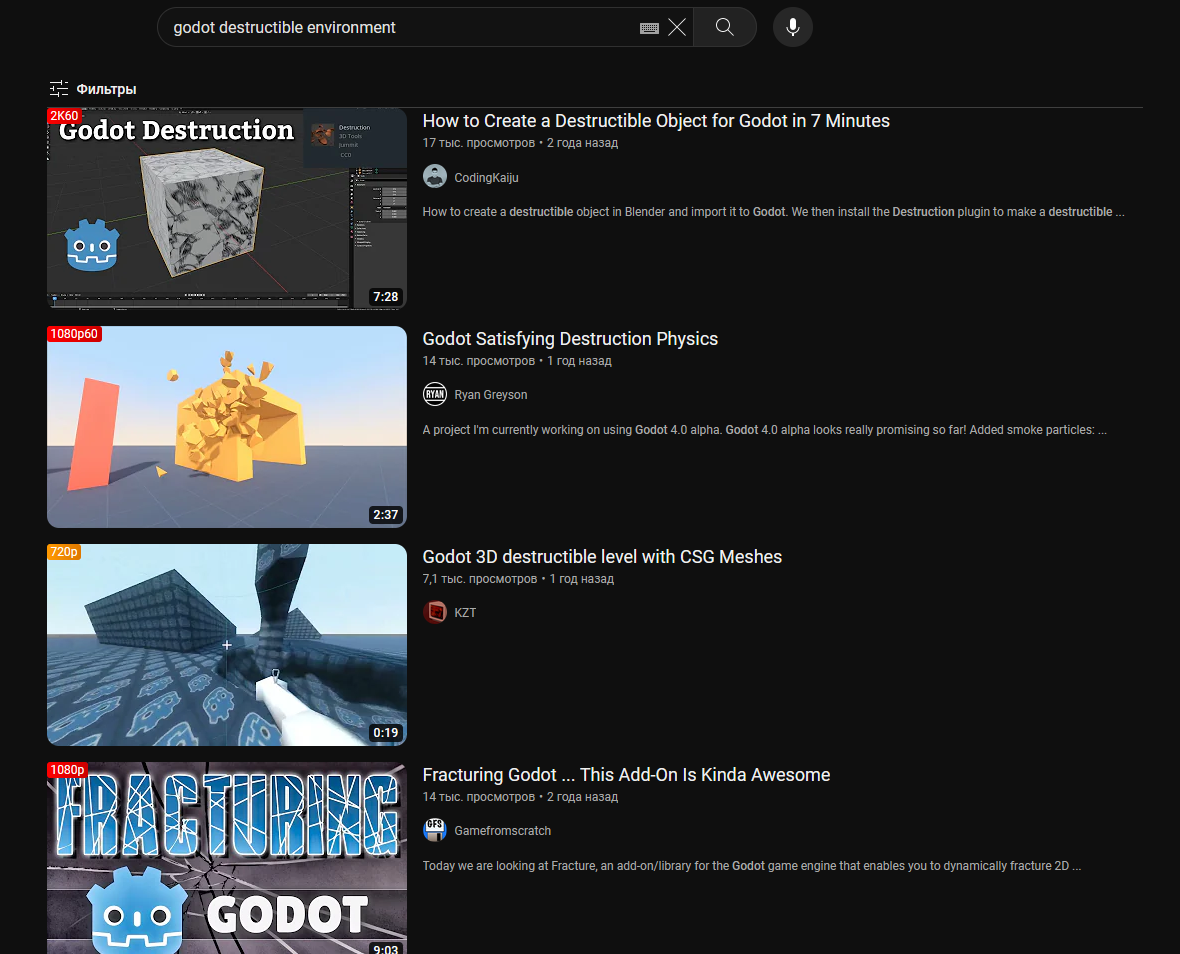Visit the KZT channel name
Viewport: 1180px width, 954px height.
tap(465, 613)
